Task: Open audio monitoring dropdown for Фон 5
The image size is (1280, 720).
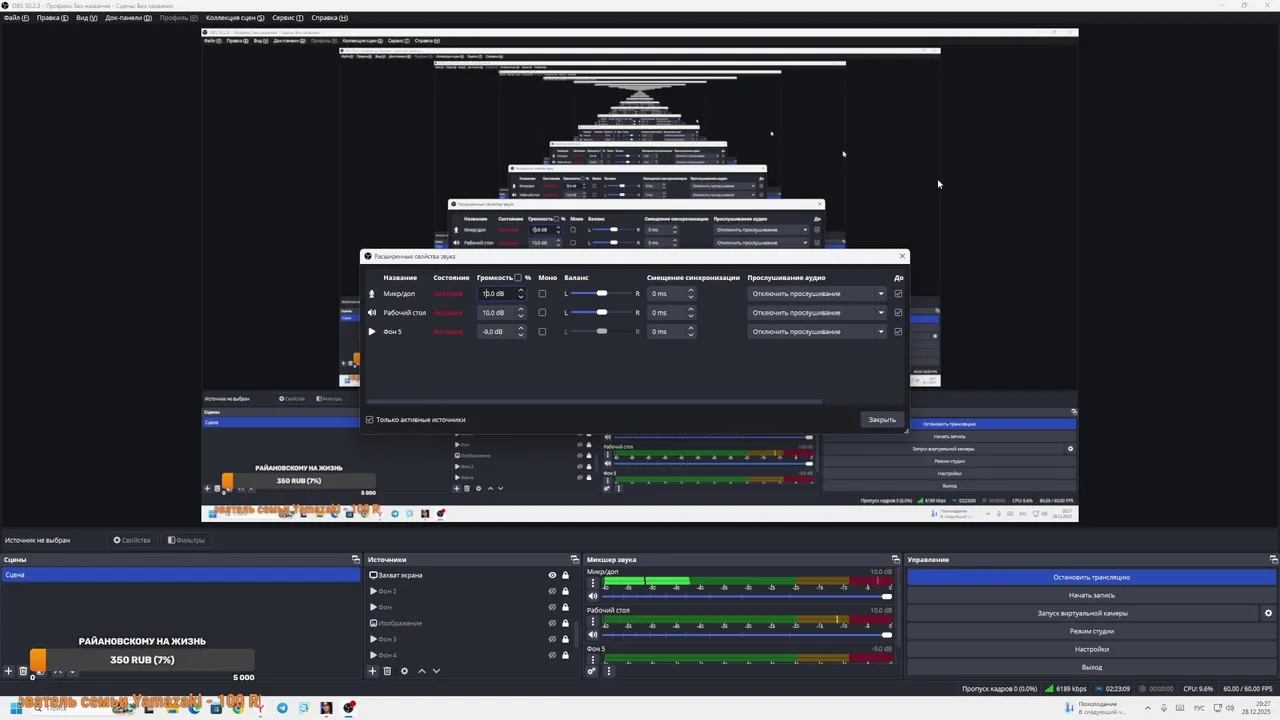Action: (x=817, y=331)
